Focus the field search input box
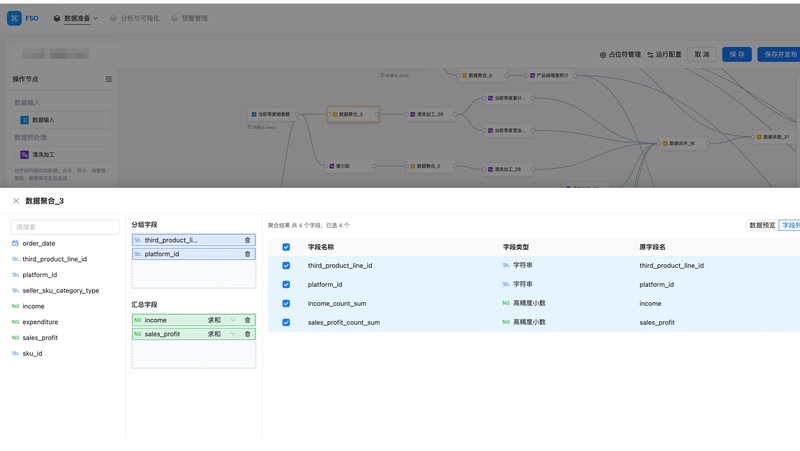800x451 pixels. click(x=65, y=227)
